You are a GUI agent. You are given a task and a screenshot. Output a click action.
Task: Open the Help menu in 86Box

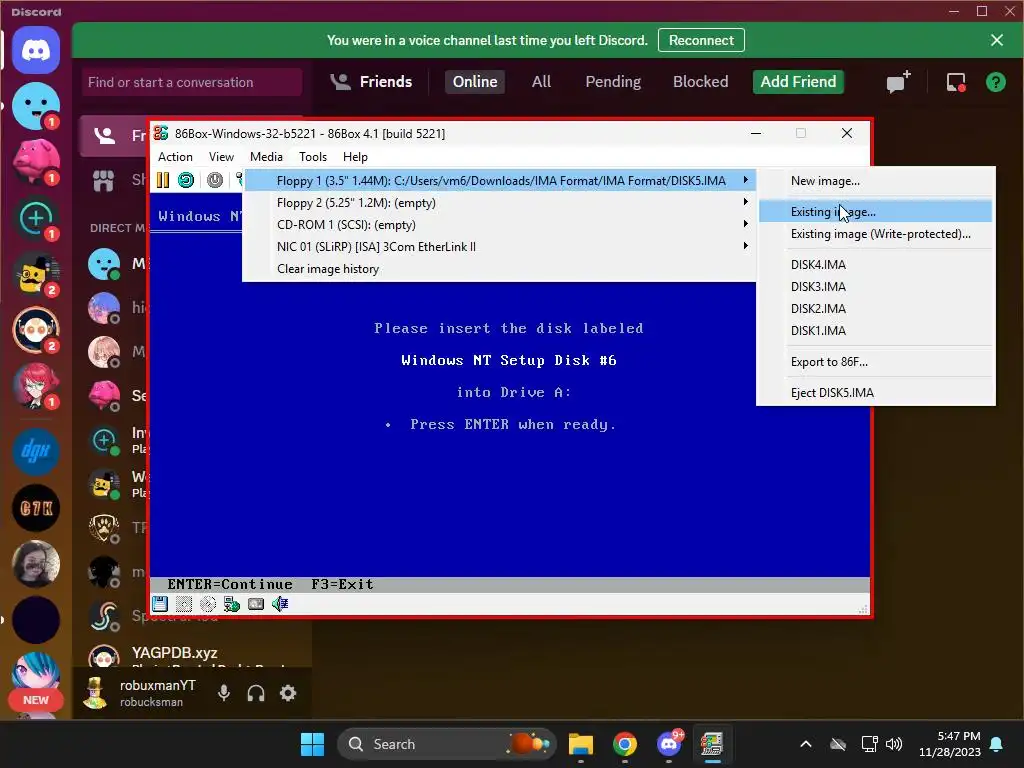tap(355, 157)
